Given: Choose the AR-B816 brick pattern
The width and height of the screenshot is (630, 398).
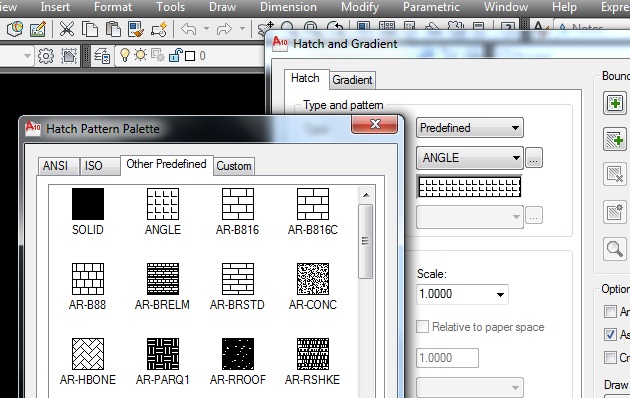Looking at the screenshot, I should click(238, 204).
